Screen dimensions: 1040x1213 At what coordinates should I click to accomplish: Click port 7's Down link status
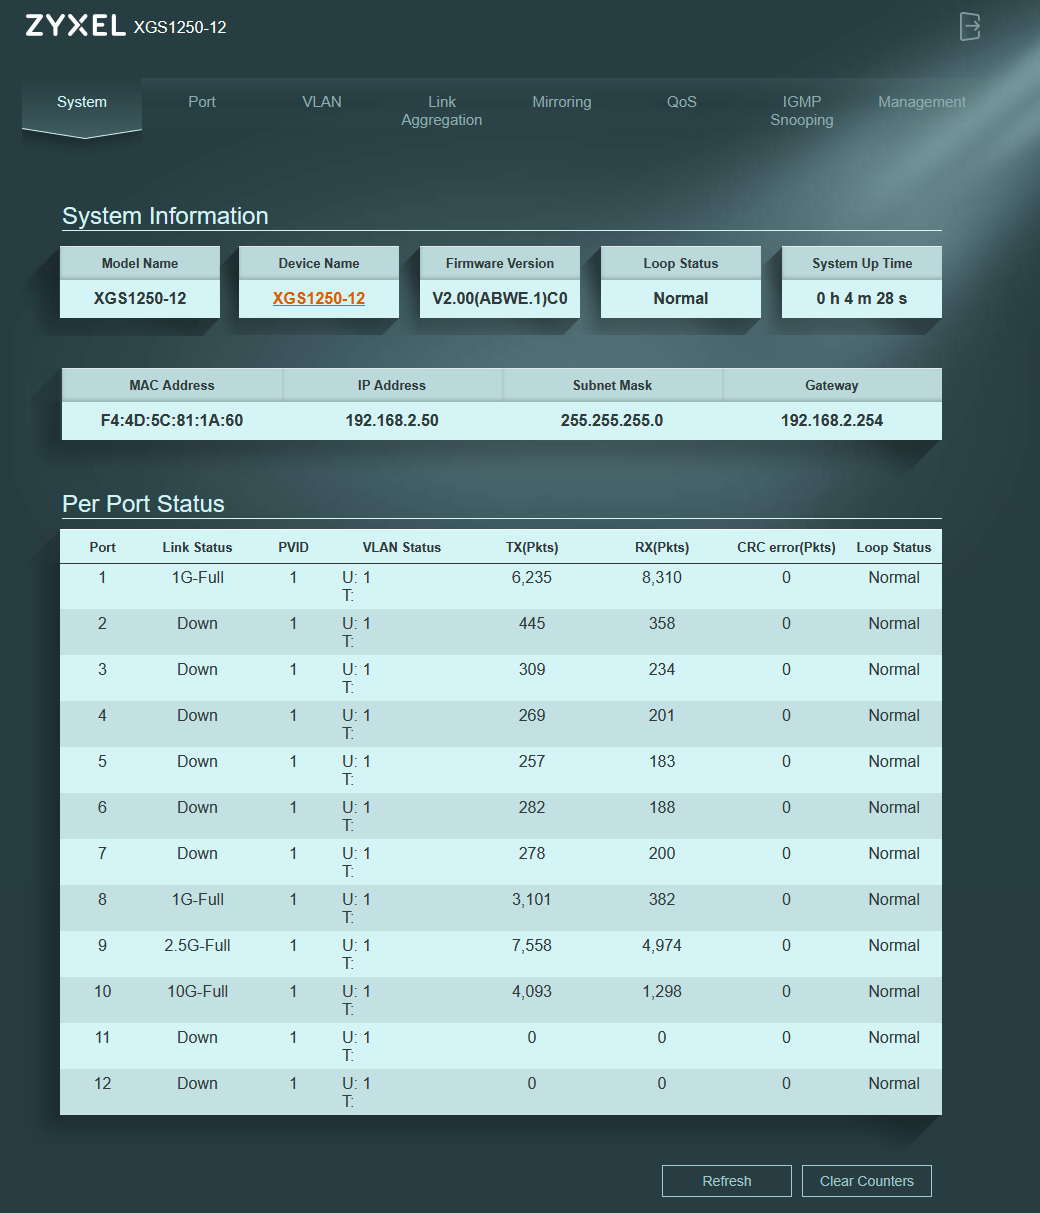tap(198, 853)
